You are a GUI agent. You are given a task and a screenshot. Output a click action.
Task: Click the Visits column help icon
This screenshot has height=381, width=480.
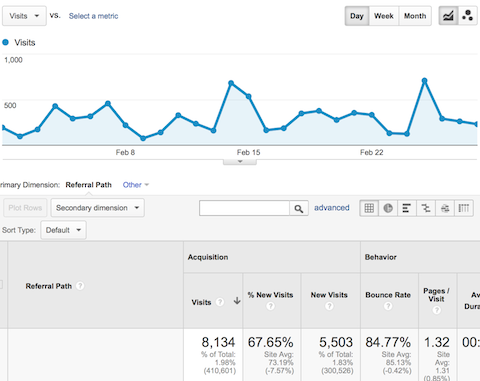(220, 302)
